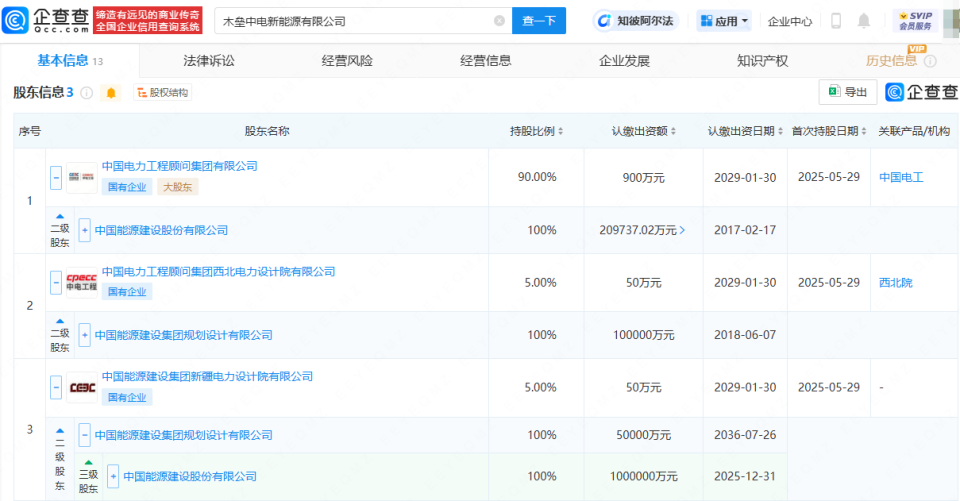The image size is (960, 501).
Task: Click CEEC company logo thumbnail
Action: 81,387
